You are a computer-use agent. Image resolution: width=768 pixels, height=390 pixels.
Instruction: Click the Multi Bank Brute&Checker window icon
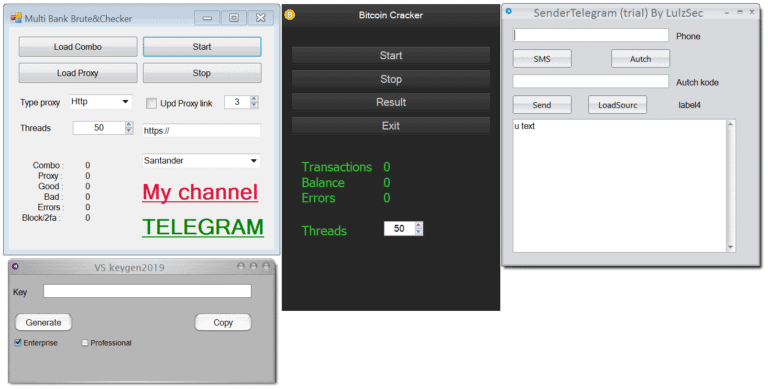click(16, 18)
